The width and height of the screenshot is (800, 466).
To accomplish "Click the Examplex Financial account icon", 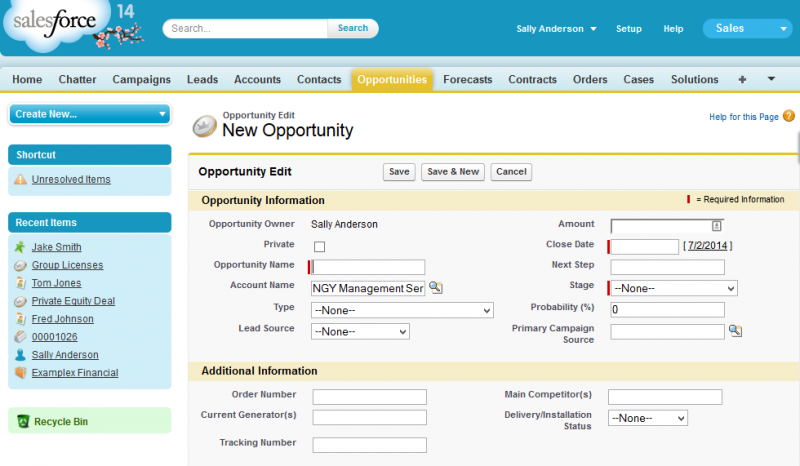I will 20,373.
